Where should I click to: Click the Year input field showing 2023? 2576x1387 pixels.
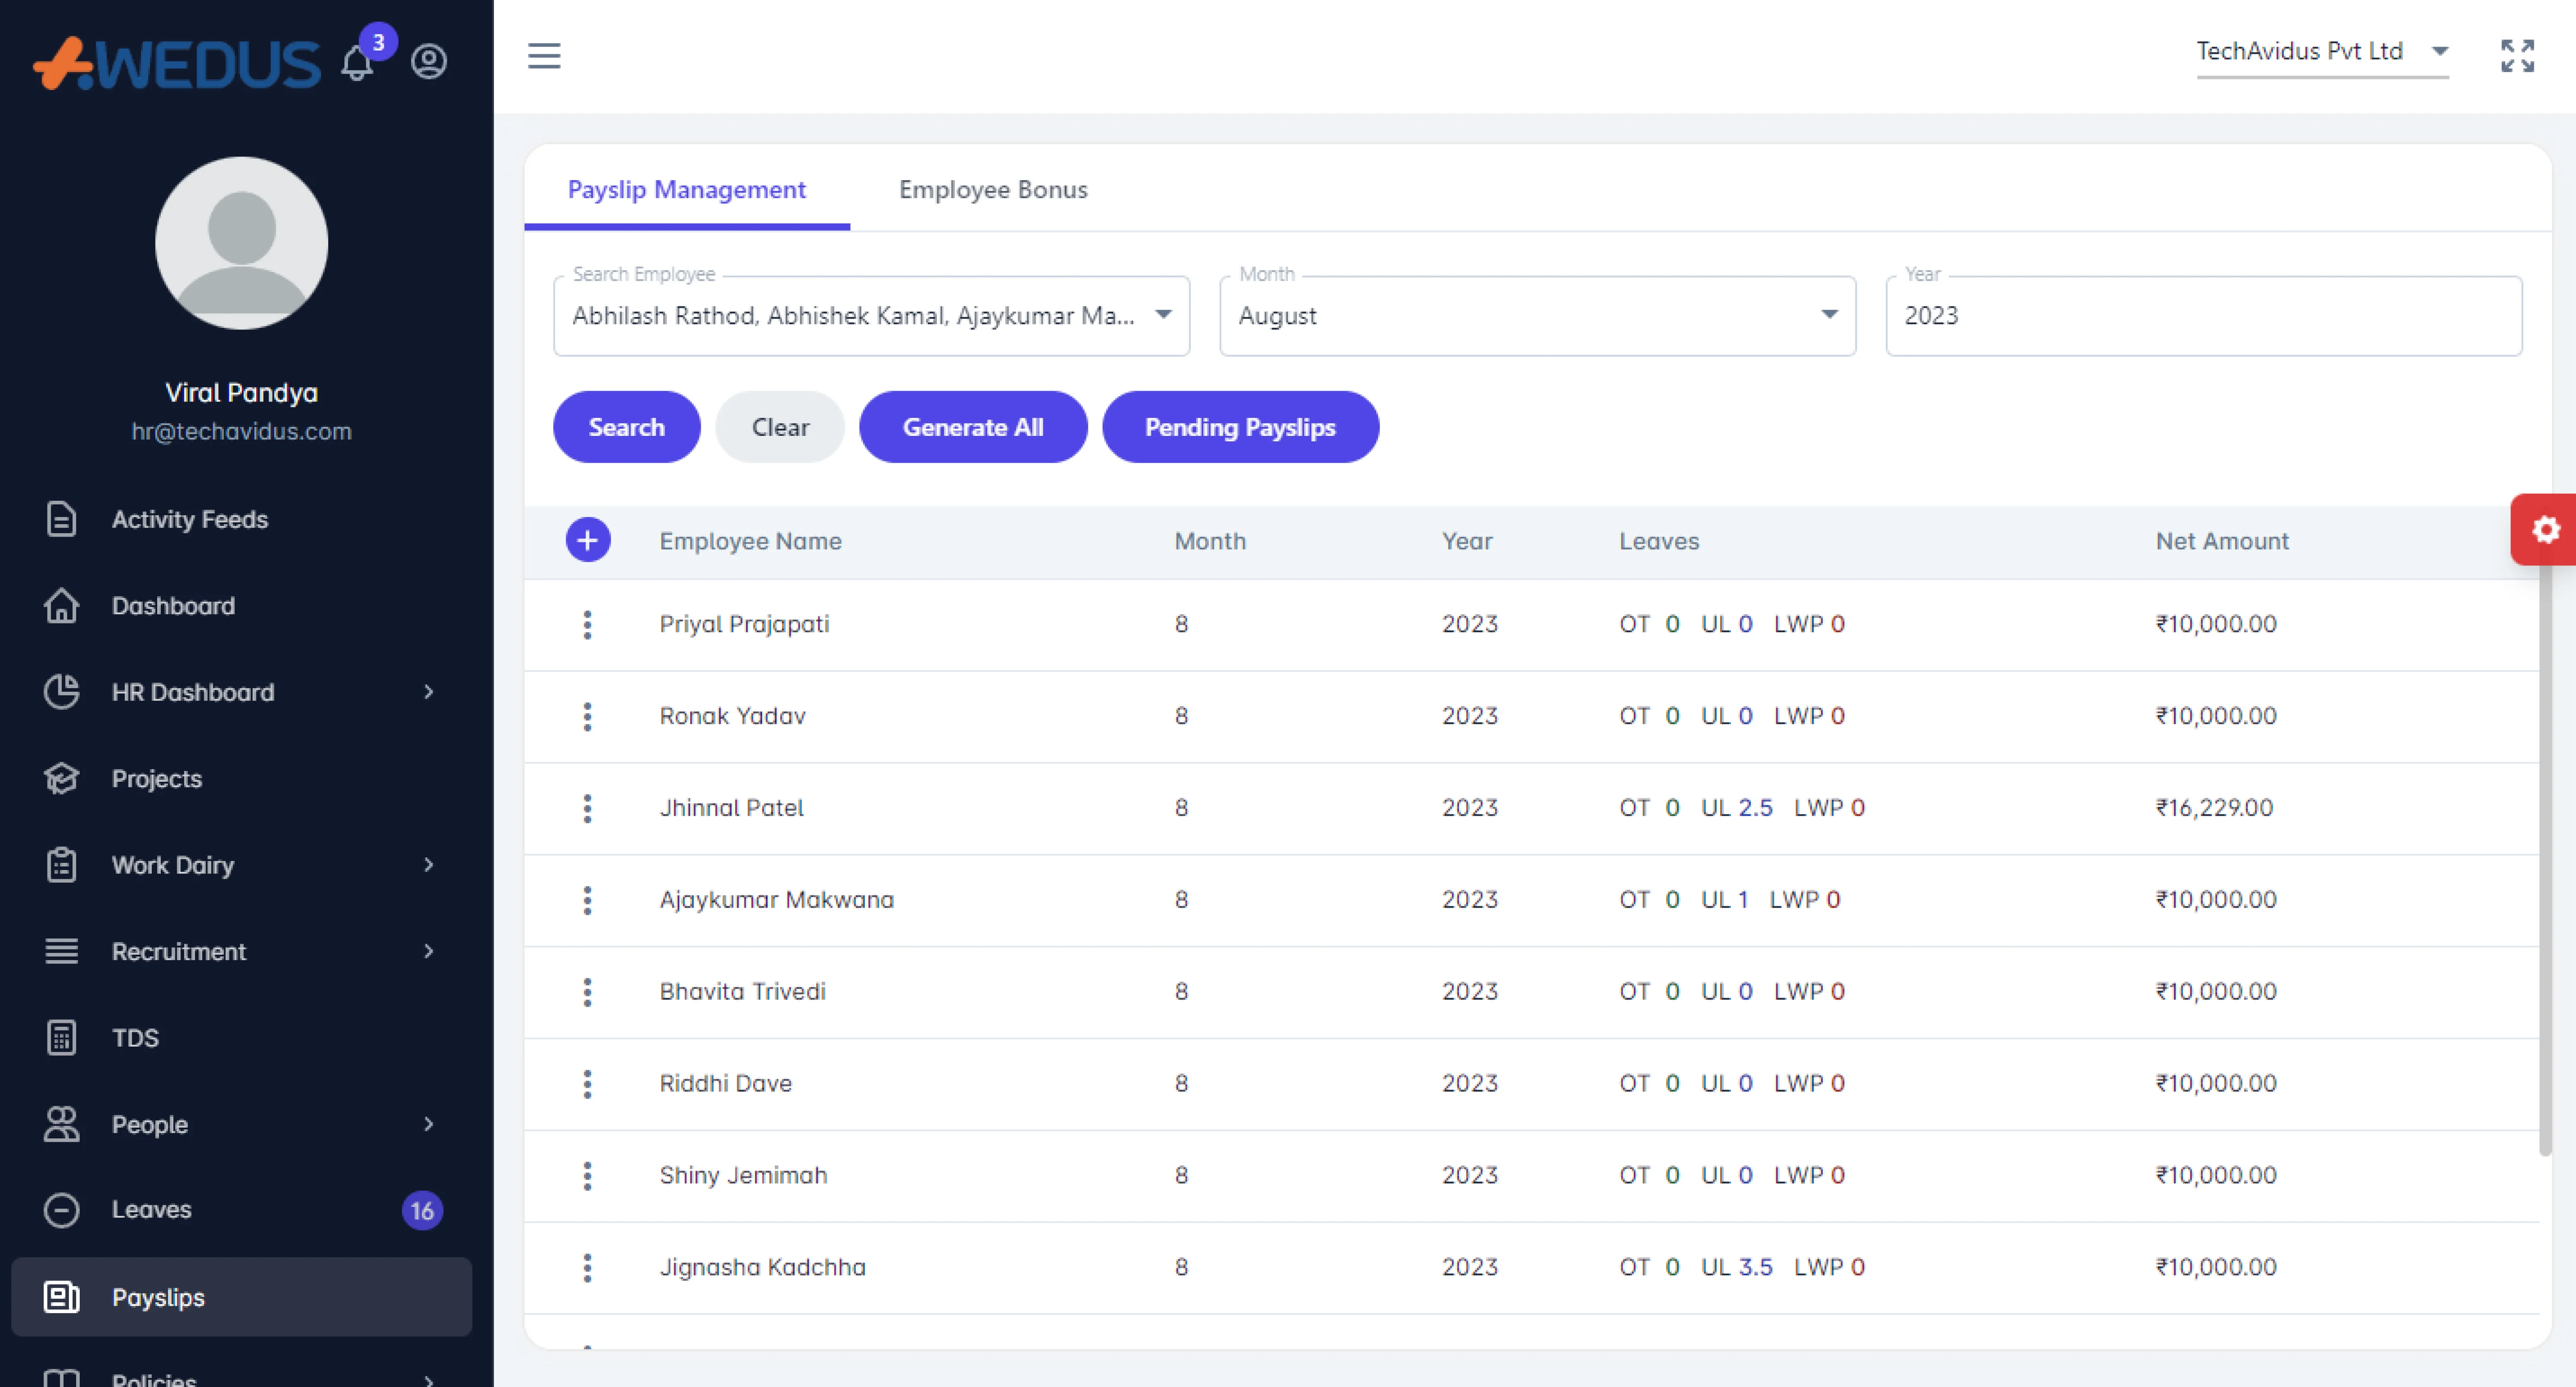2204,316
